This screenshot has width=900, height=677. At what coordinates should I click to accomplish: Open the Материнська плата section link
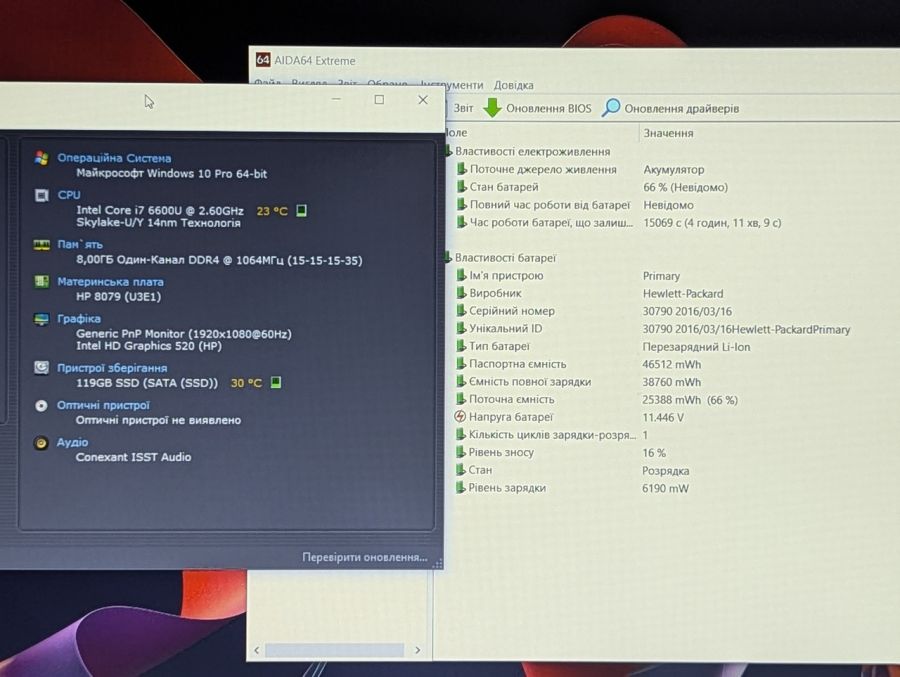point(110,282)
